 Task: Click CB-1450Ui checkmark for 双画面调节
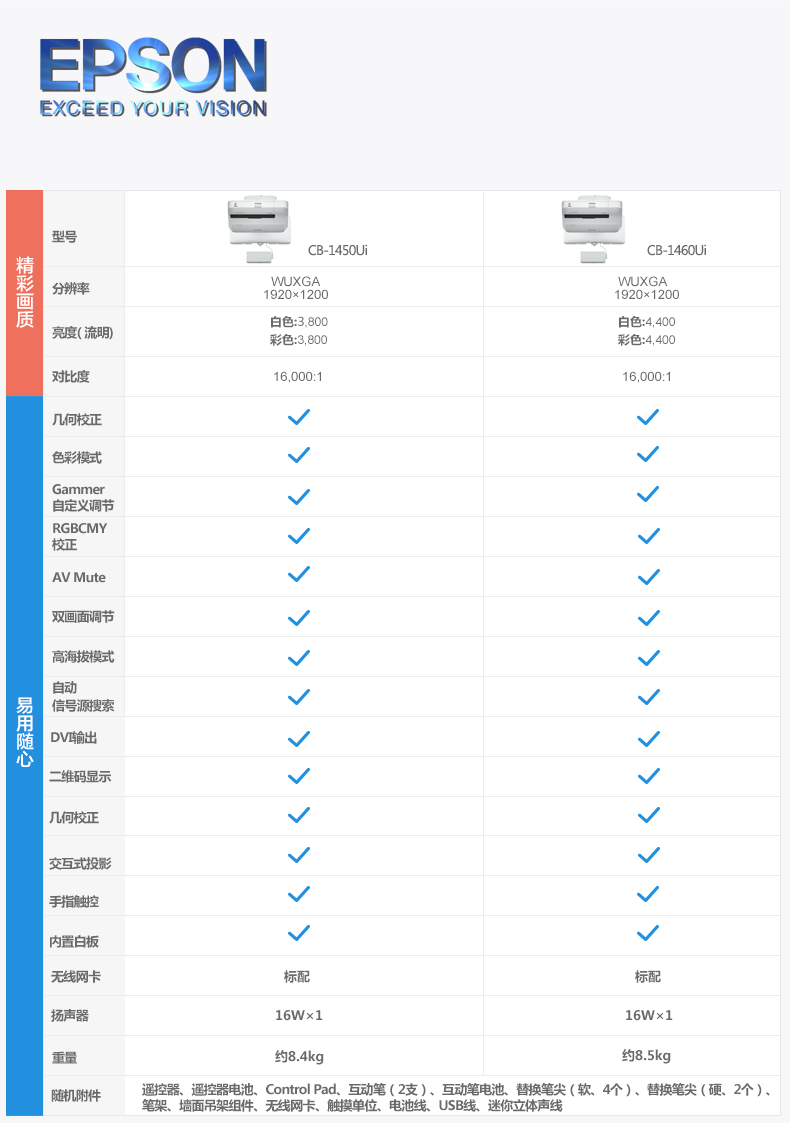[299, 617]
